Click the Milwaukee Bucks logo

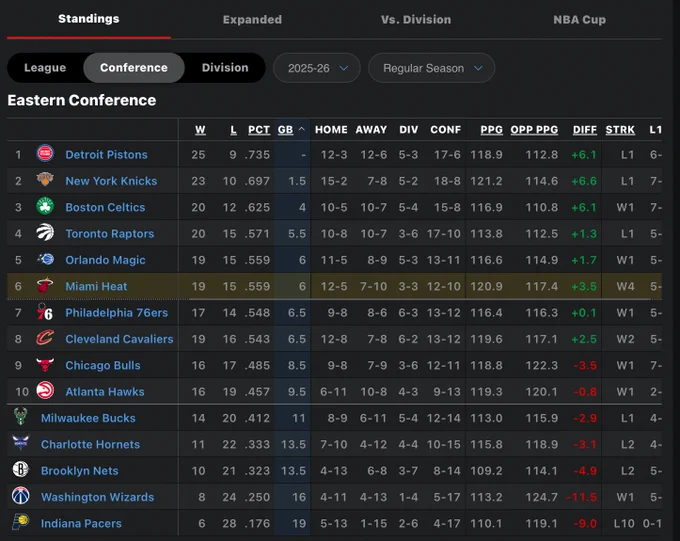tap(20, 416)
